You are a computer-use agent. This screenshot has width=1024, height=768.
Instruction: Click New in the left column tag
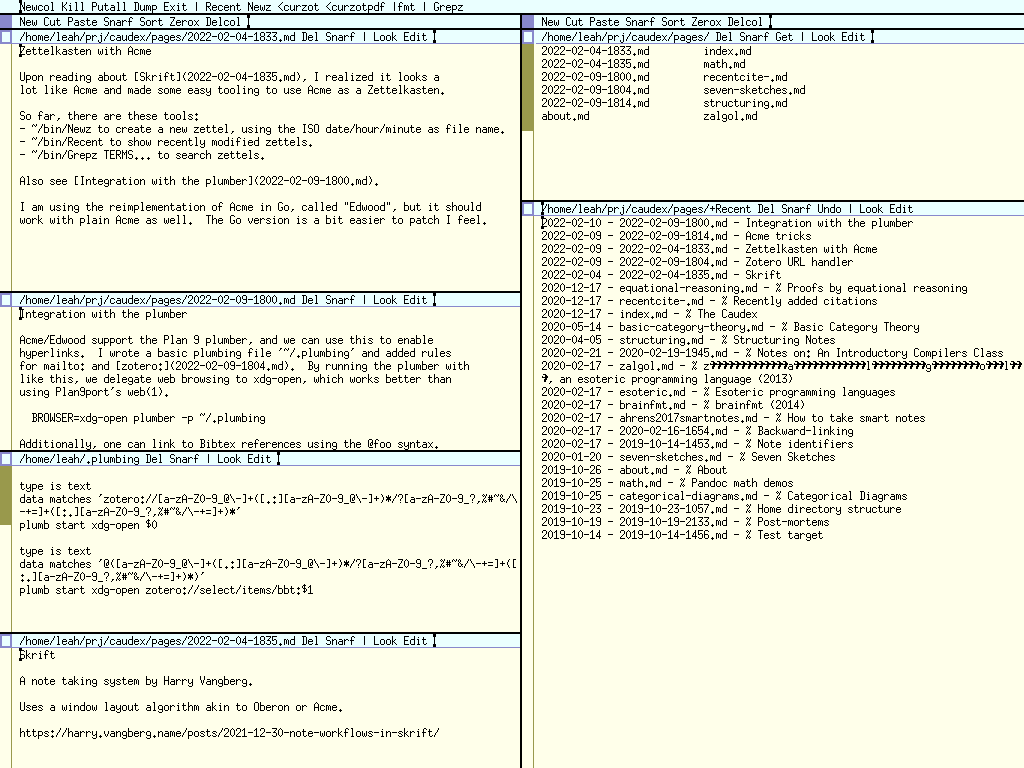click(x=28, y=22)
